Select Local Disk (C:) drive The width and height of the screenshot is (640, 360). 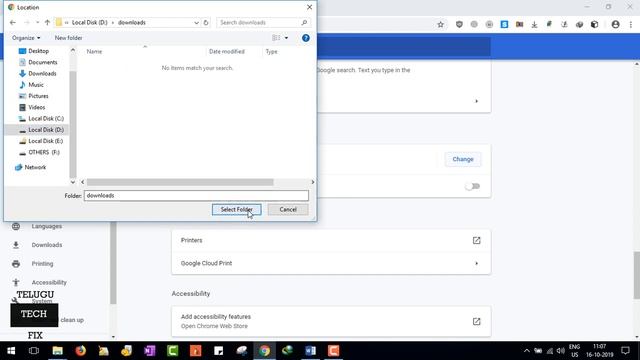click(x=46, y=118)
